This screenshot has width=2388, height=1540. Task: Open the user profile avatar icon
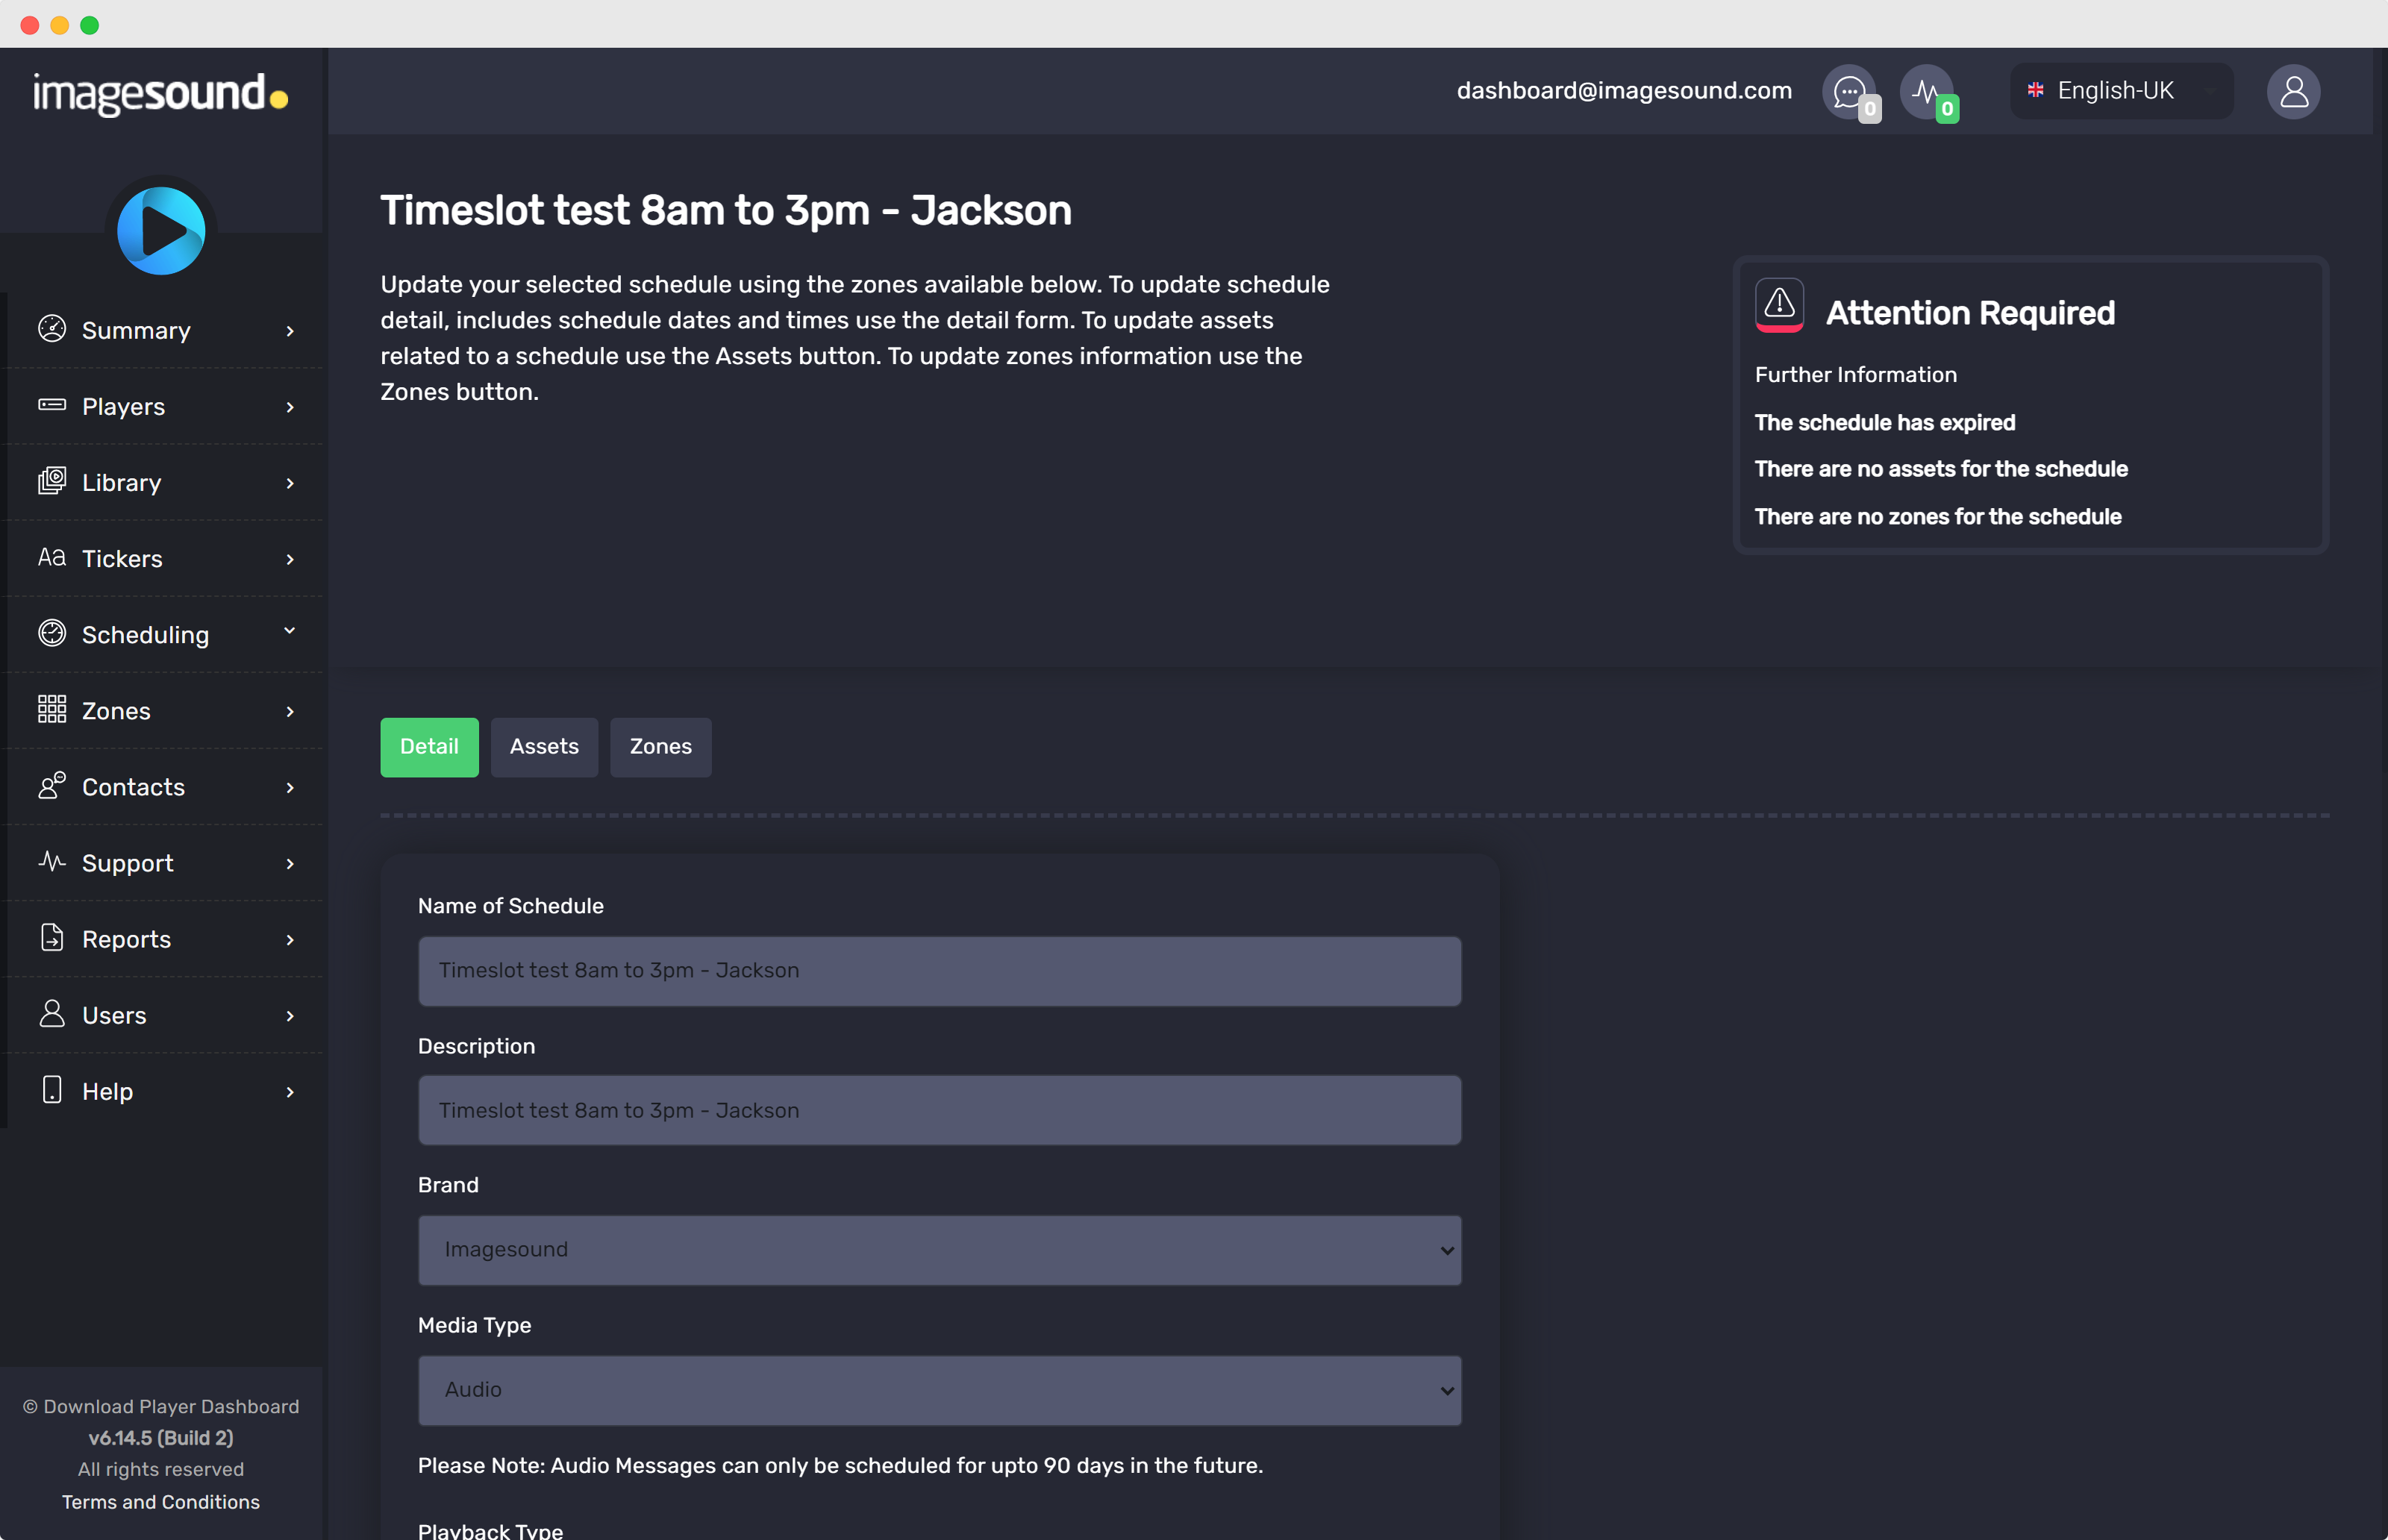2293,91
